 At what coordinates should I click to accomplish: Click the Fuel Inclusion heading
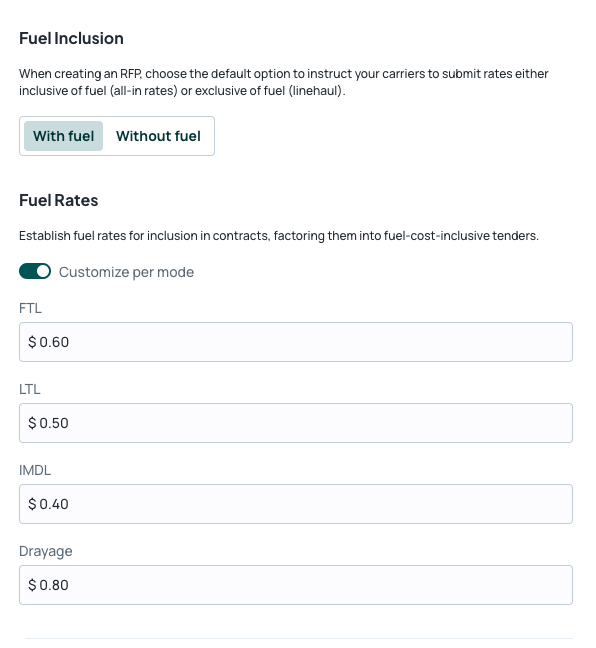pos(71,38)
